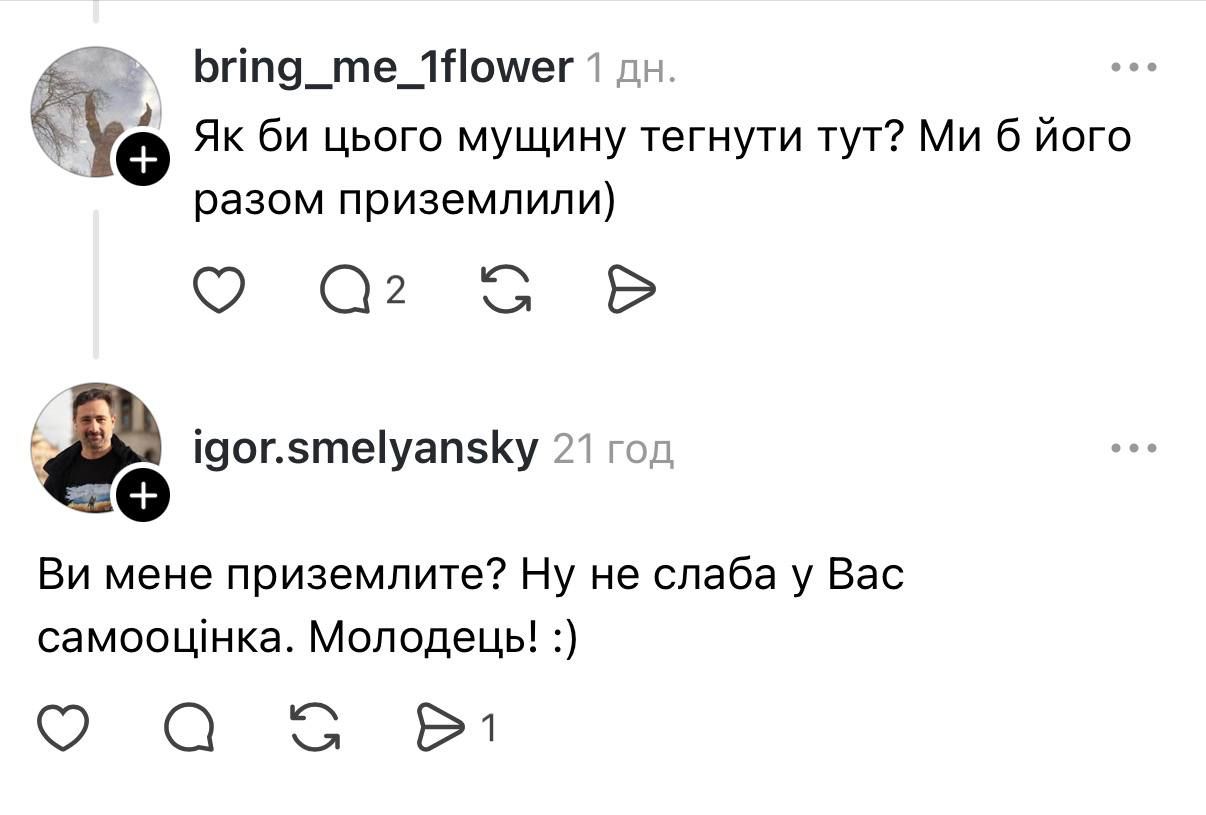The image size is (1206, 815).
Task: Open the igor.smelyansky profile from the username
Action: click(x=365, y=450)
